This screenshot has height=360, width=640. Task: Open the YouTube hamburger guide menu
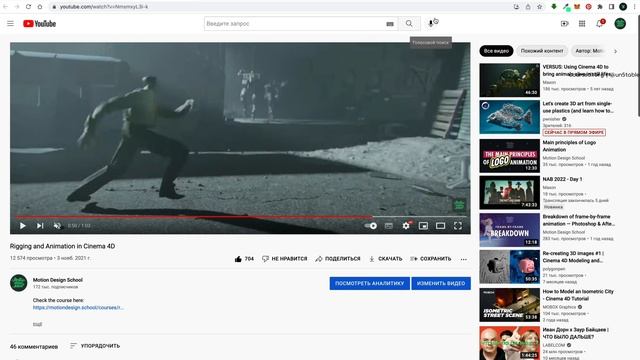tap(11, 24)
